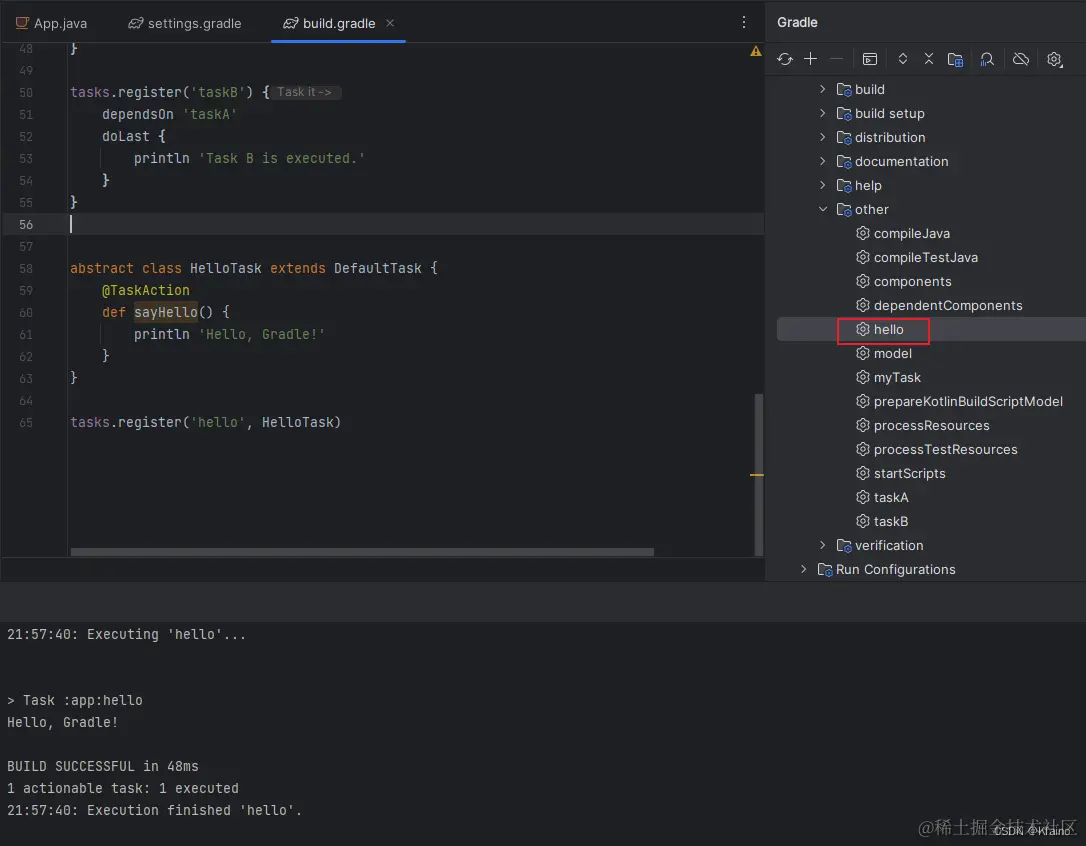Screen dimensions: 1086x846
Task: Click the yellow warning stripe marker
Action: tap(756, 475)
